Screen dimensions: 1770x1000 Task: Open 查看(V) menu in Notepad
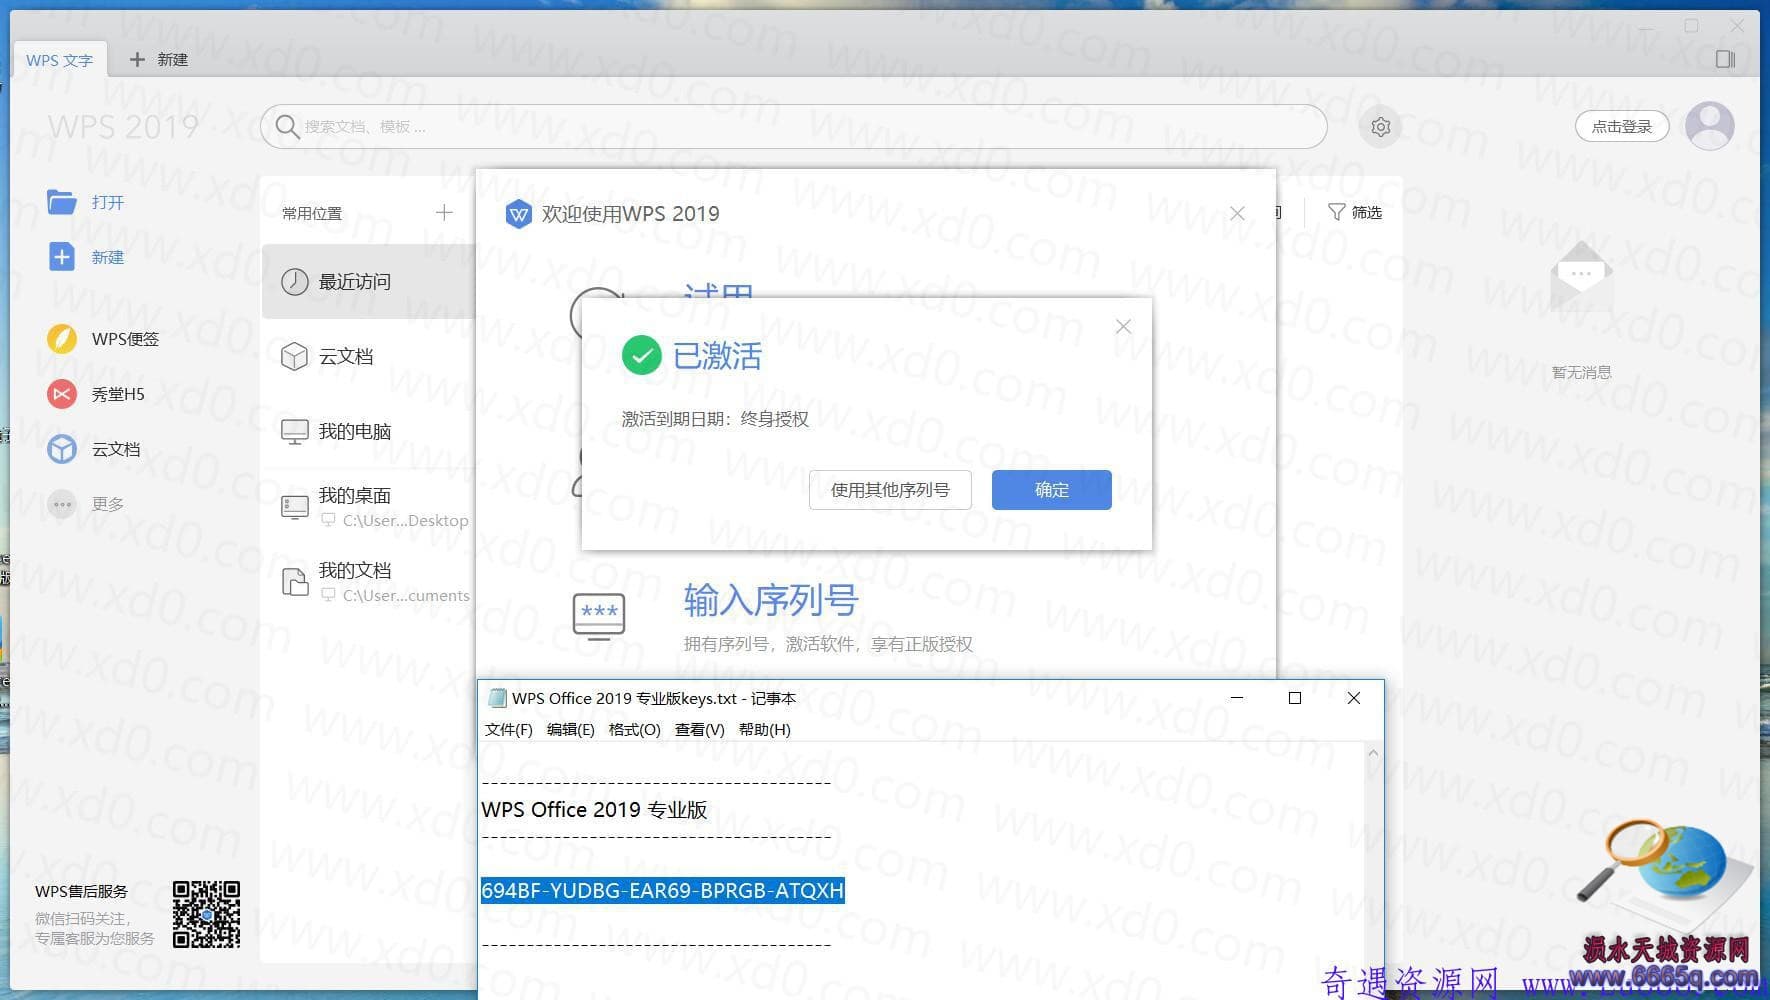point(700,730)
